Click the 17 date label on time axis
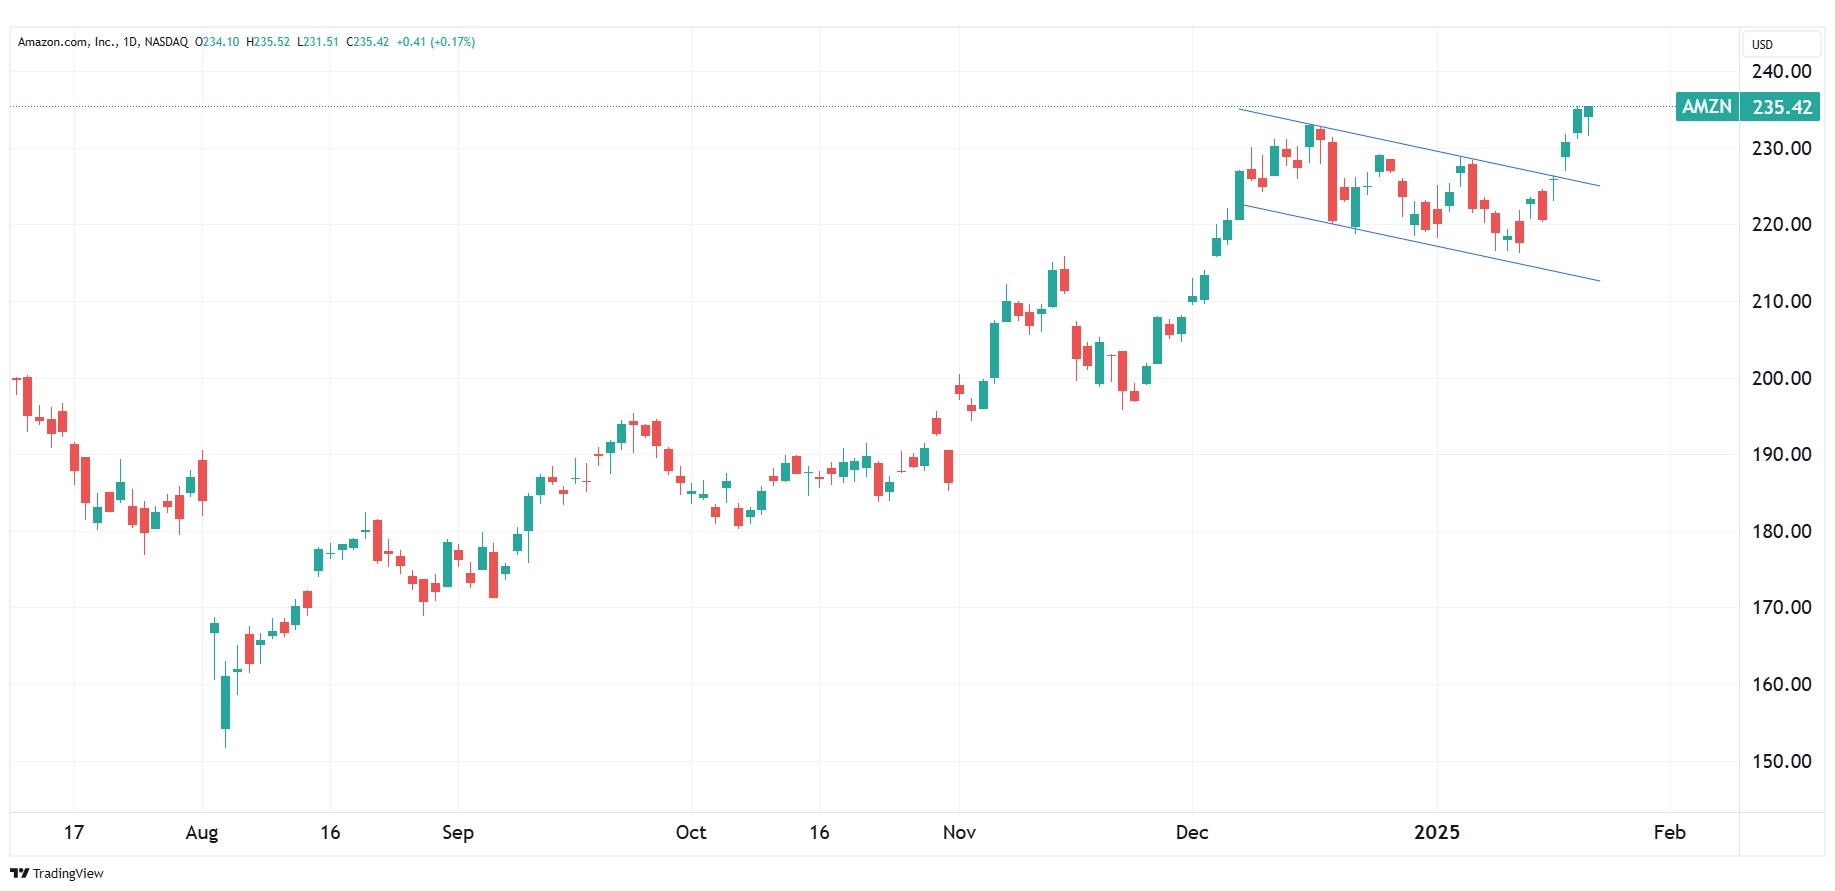The width and height of the screenshot is (1835, 891). tap(74, 832)
